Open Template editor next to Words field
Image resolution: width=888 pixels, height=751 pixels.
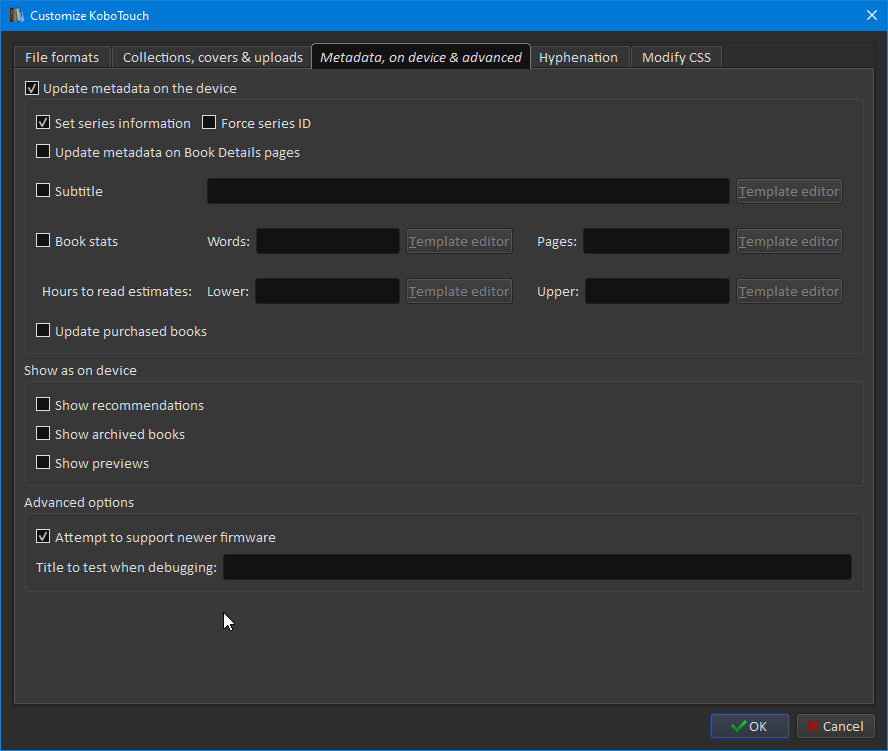coord(459,241)
